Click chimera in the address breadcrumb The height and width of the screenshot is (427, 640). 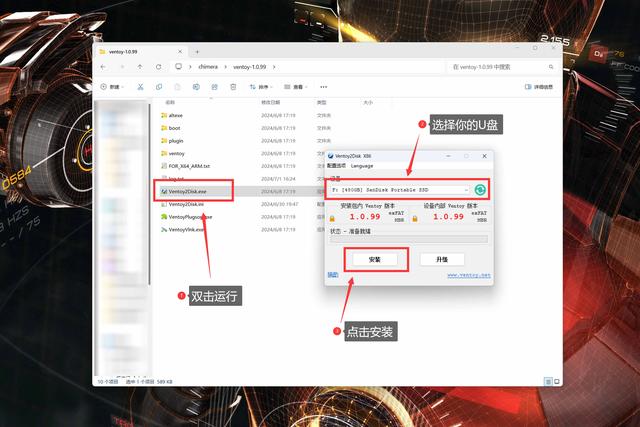point(208,67)
